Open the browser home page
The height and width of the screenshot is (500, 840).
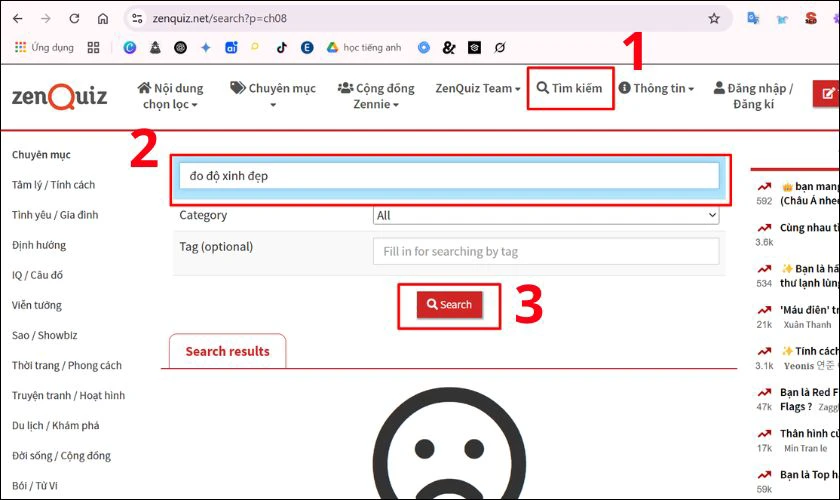(103, 19)
